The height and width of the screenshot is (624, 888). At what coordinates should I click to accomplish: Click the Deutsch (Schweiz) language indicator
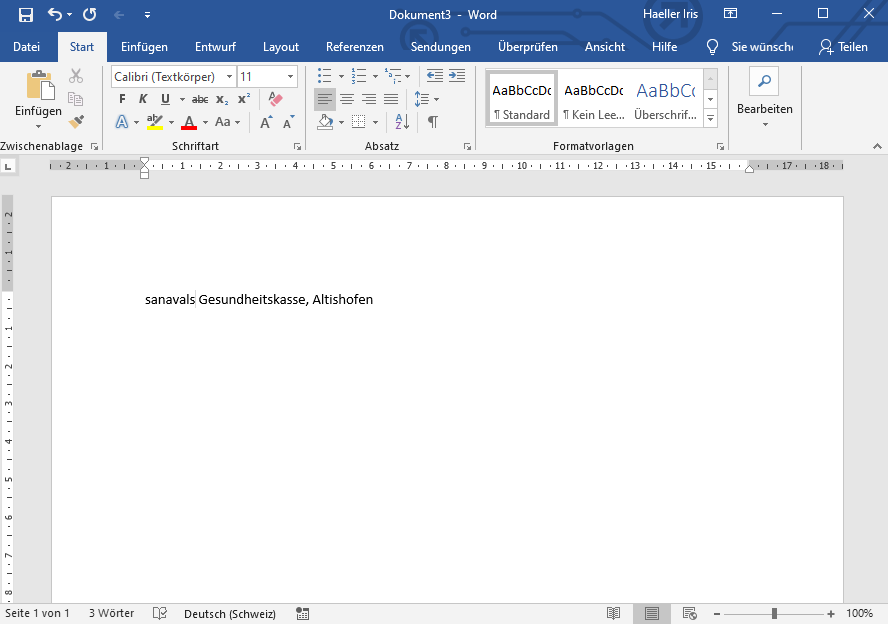pyautogui.click(x=230, y=613)
